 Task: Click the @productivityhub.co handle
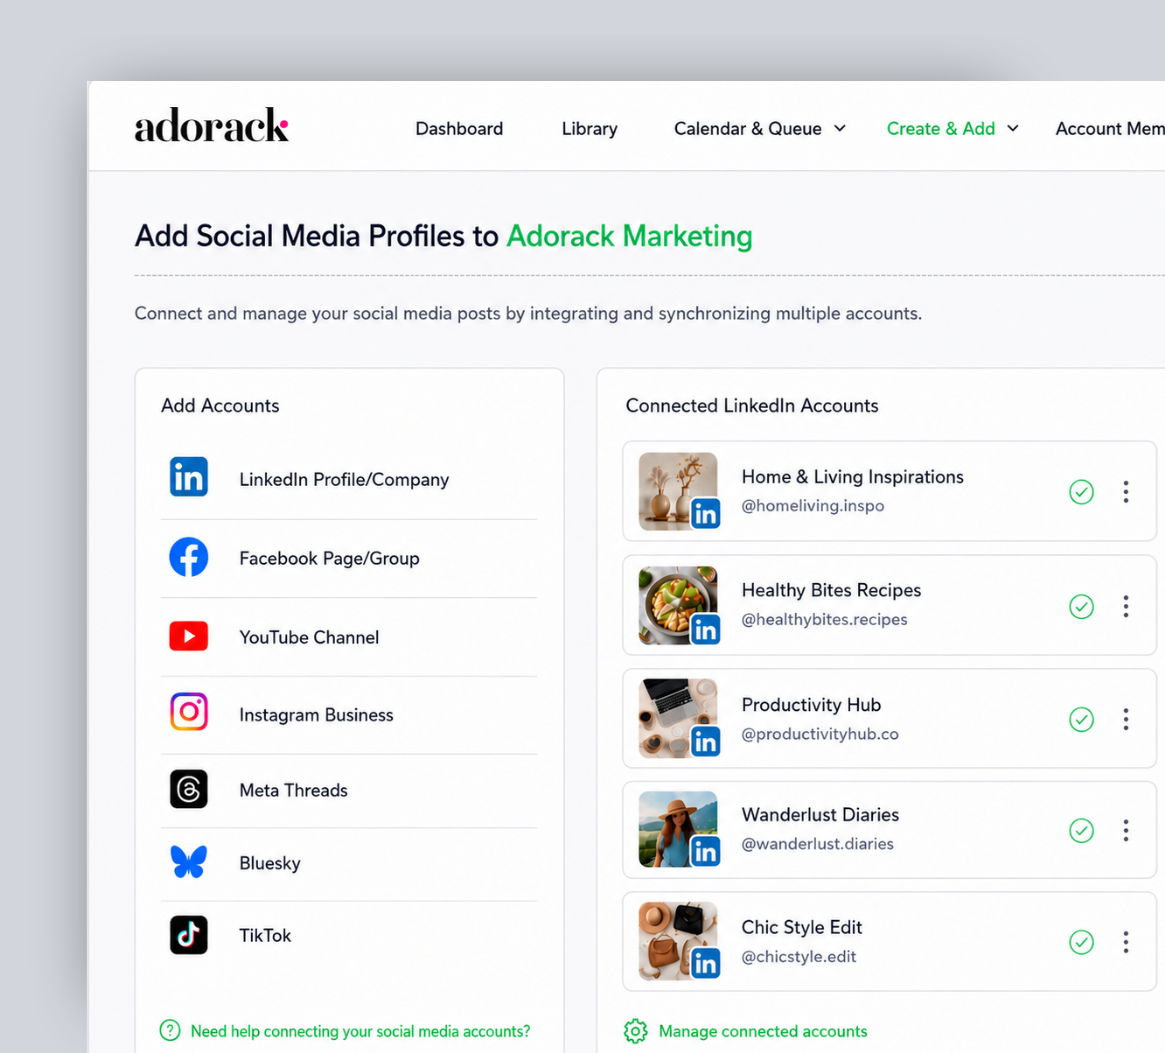click(820, 733)
